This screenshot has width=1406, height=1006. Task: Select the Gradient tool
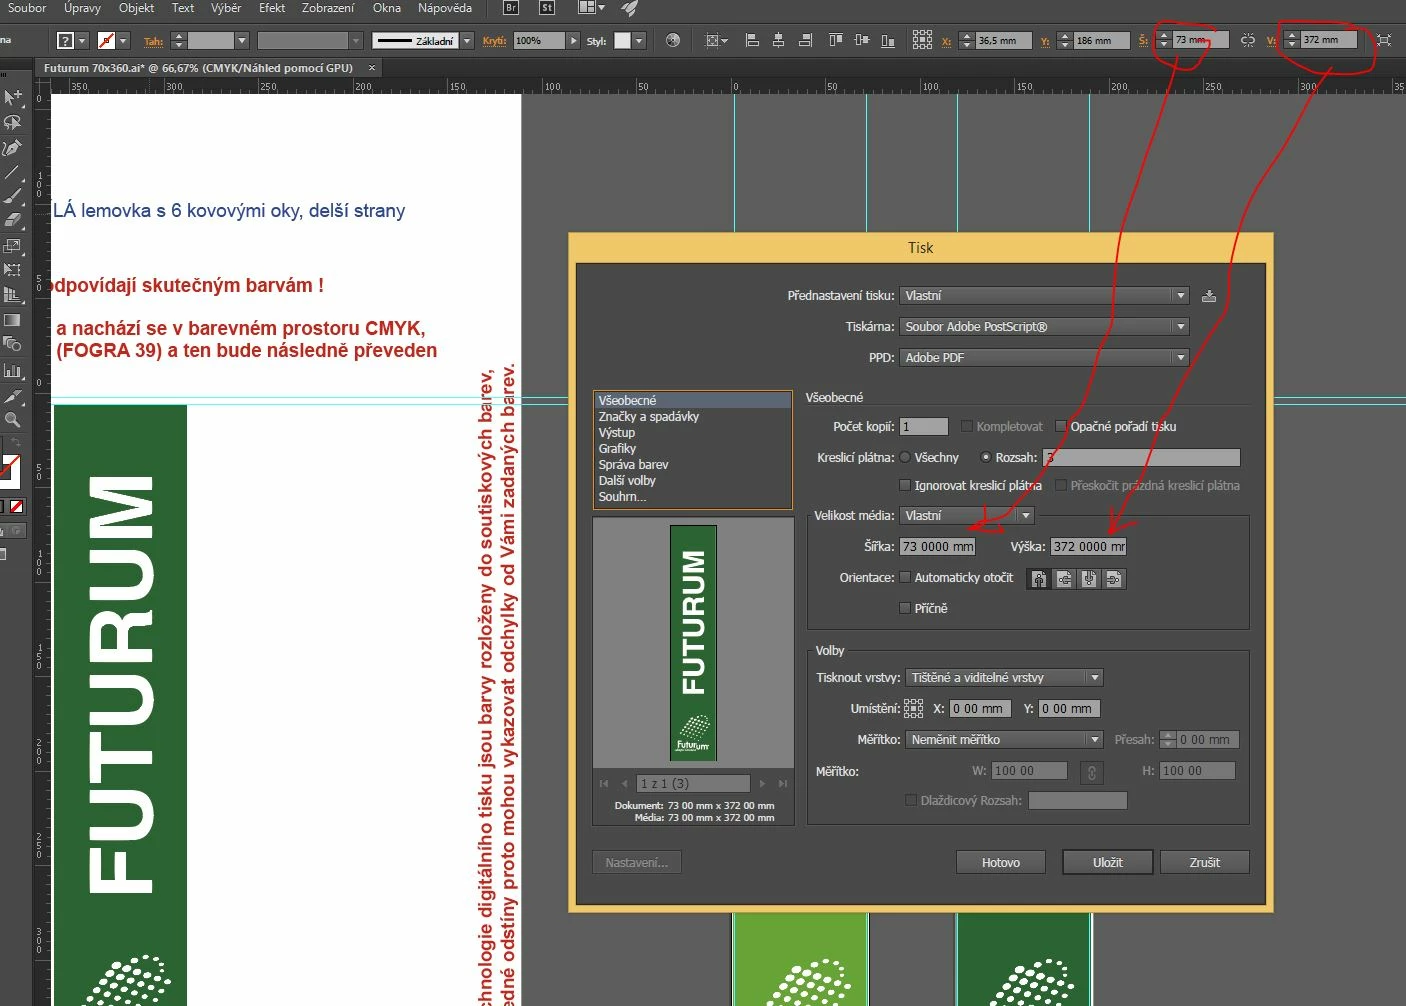coord(12,320)
